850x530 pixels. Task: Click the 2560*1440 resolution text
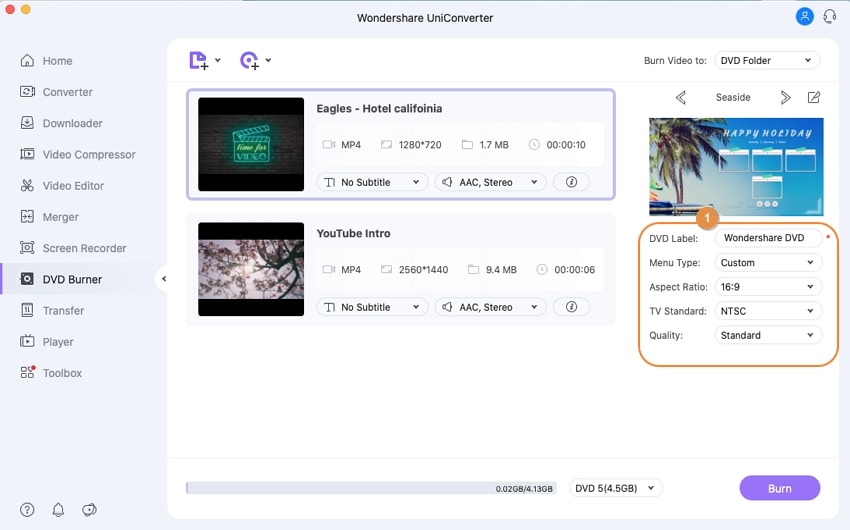tap(423, 269)
